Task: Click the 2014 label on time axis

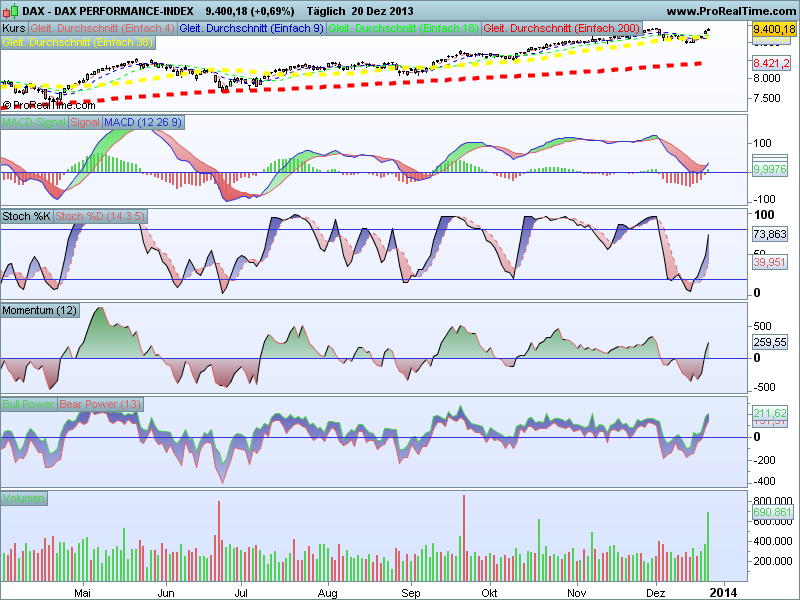Action: (724, 592)
